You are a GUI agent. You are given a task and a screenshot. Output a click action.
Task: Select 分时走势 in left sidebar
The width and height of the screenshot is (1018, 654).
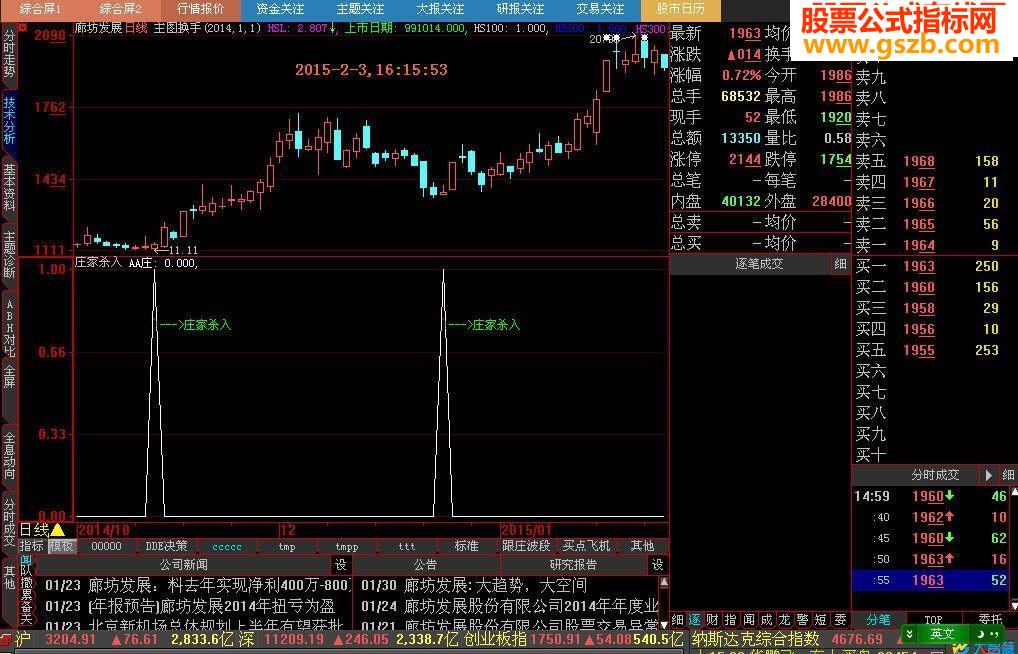(x=9, y=53)
